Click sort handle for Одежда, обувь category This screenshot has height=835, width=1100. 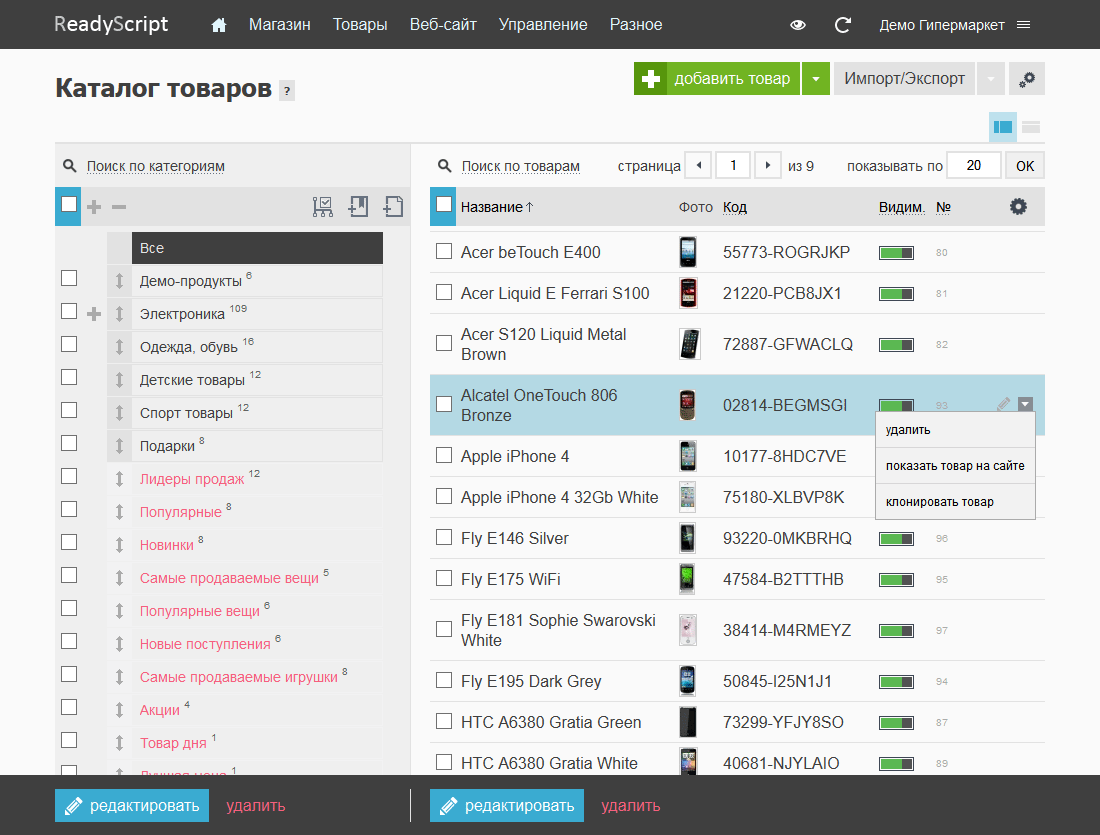click(x=119, y=347)
